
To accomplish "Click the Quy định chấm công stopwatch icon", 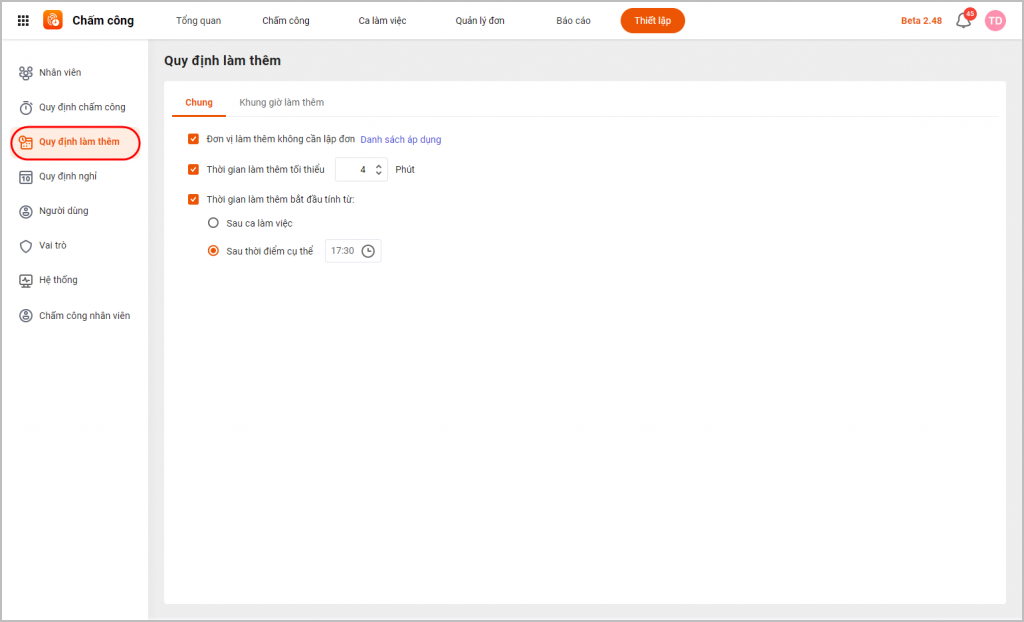I will [x=26, y=107].
